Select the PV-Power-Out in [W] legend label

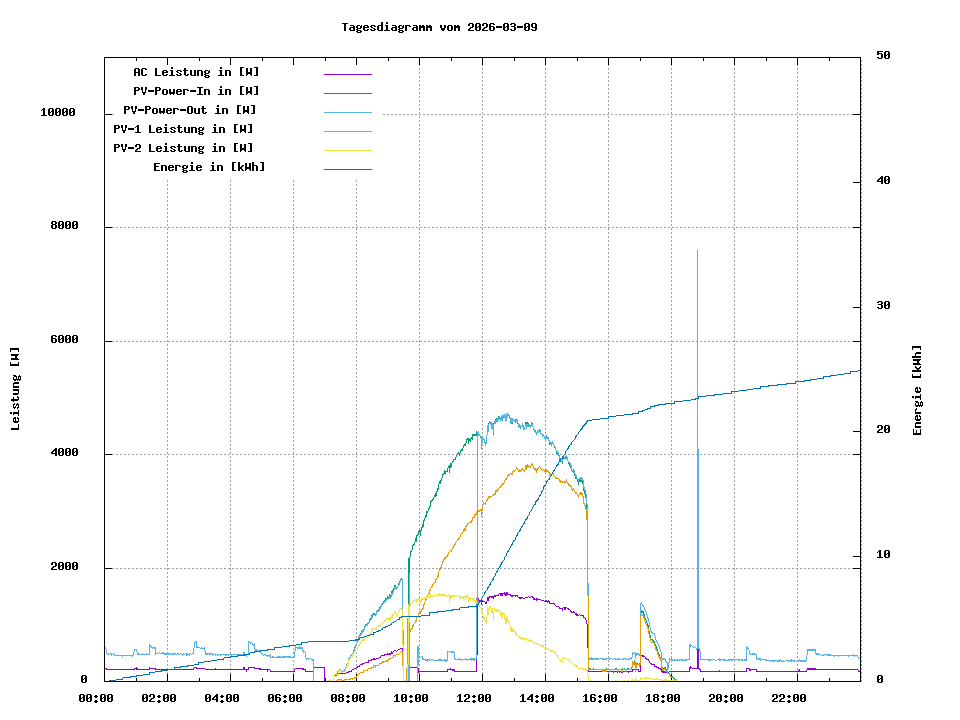pyautogui.click(x=189, y=110)
